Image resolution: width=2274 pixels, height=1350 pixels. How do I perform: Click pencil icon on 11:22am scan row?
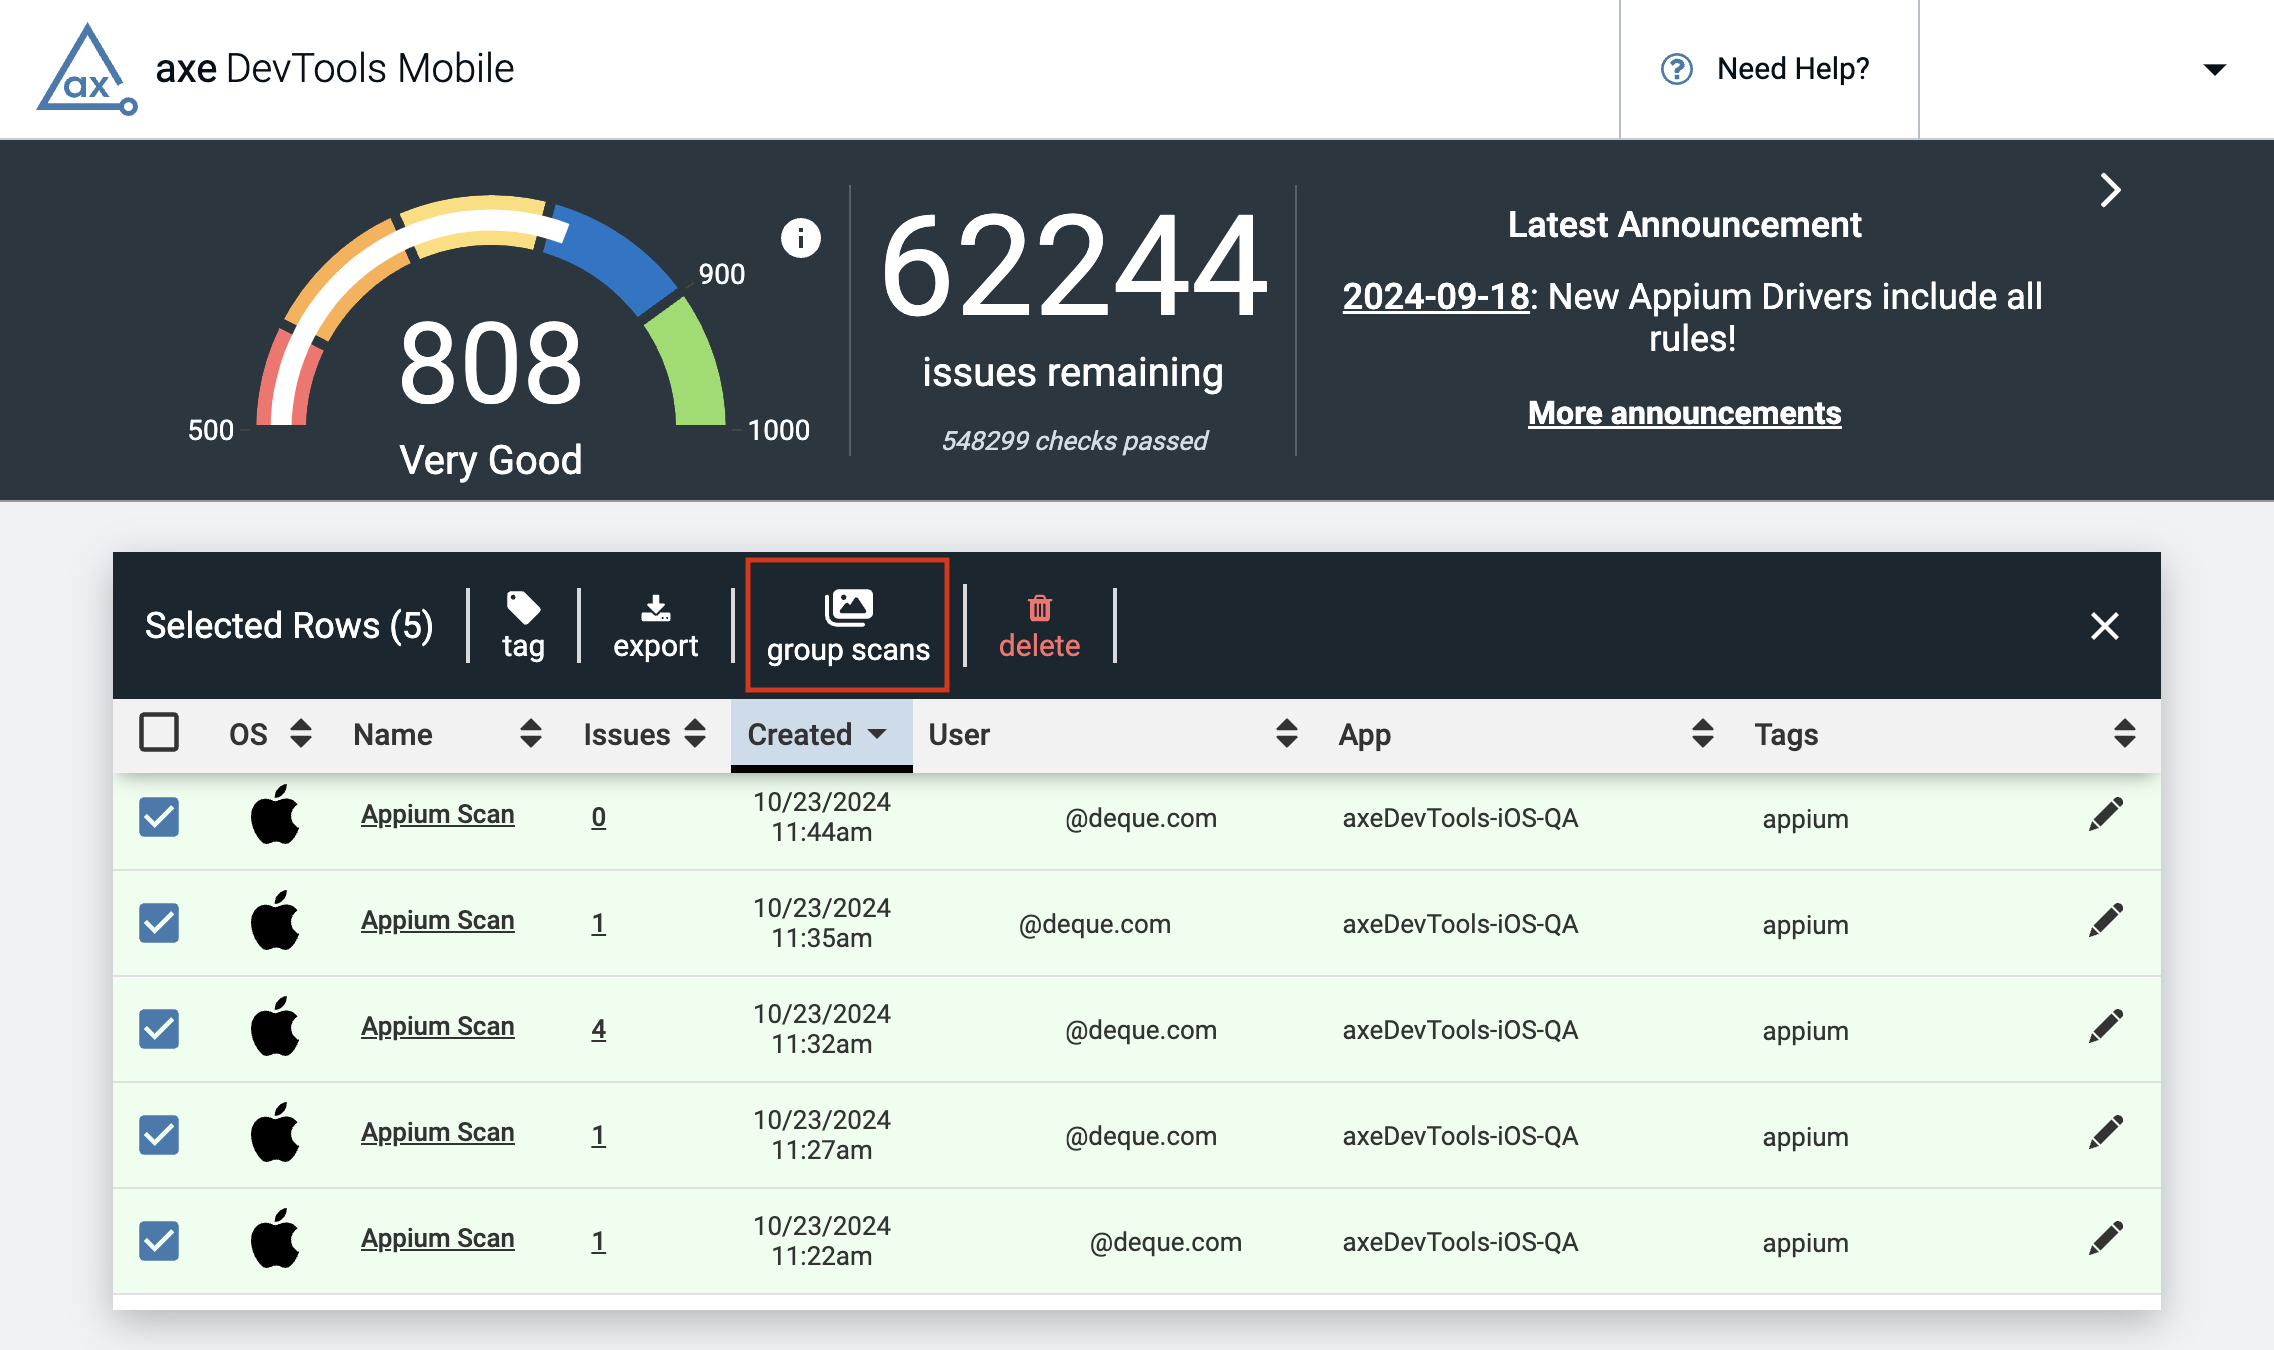point(2105,1239)
